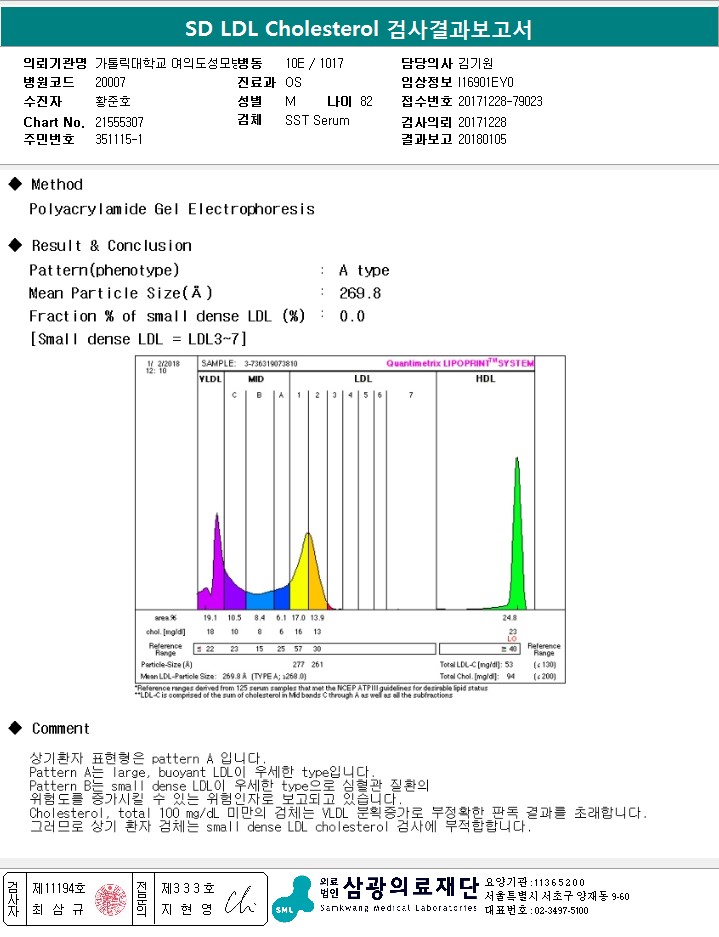Click the handwritten signature next to 지현영
The height and width of the screenshot is (937, 719).
[240, 901]
